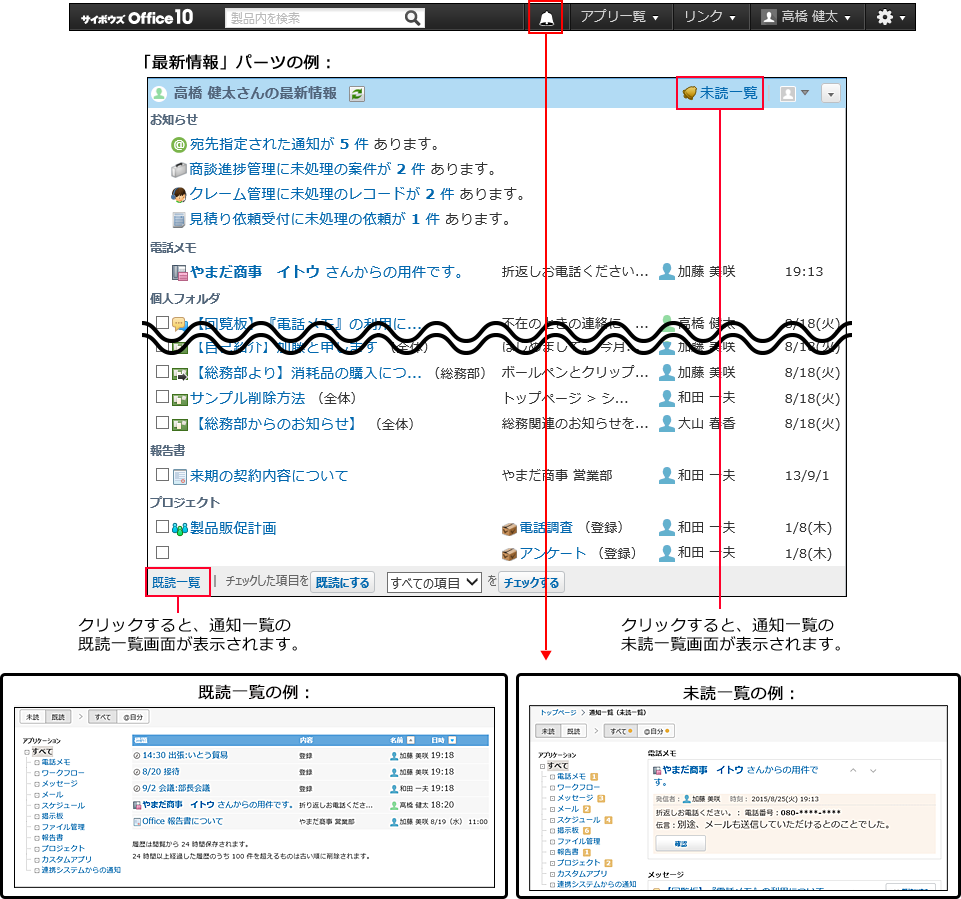Click the @ mention notification icon

pyautogui.click(x=178, y=145)
